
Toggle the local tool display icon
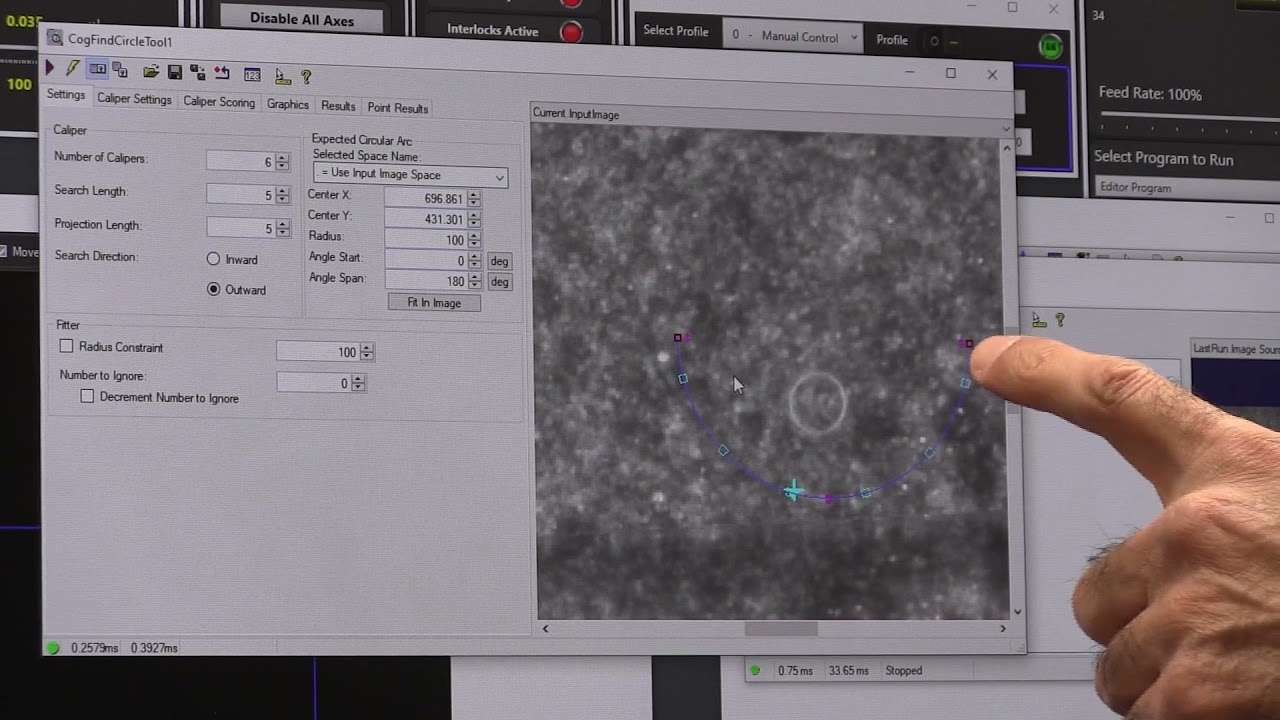click(x=97, y=69)
